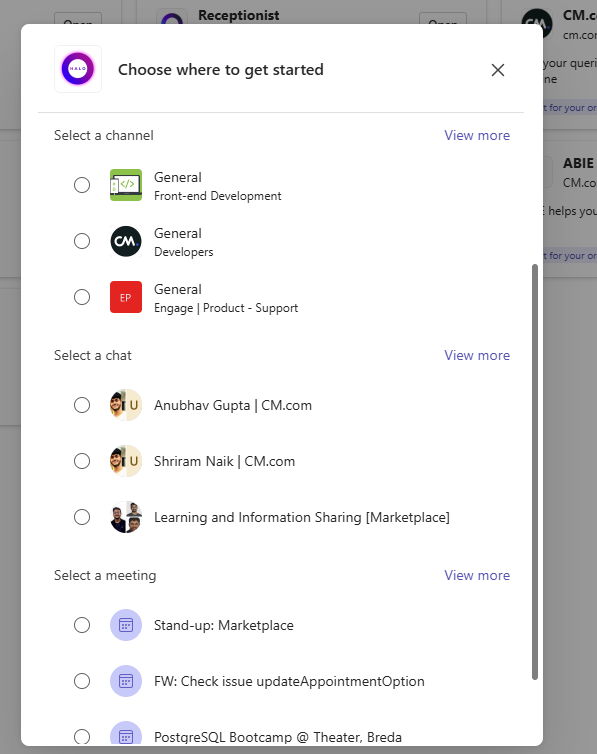Click PostgreSQL Bootcamp @ Theater, Breda title
This screenshot has height=754, width=597.
[x=278, y=737]
